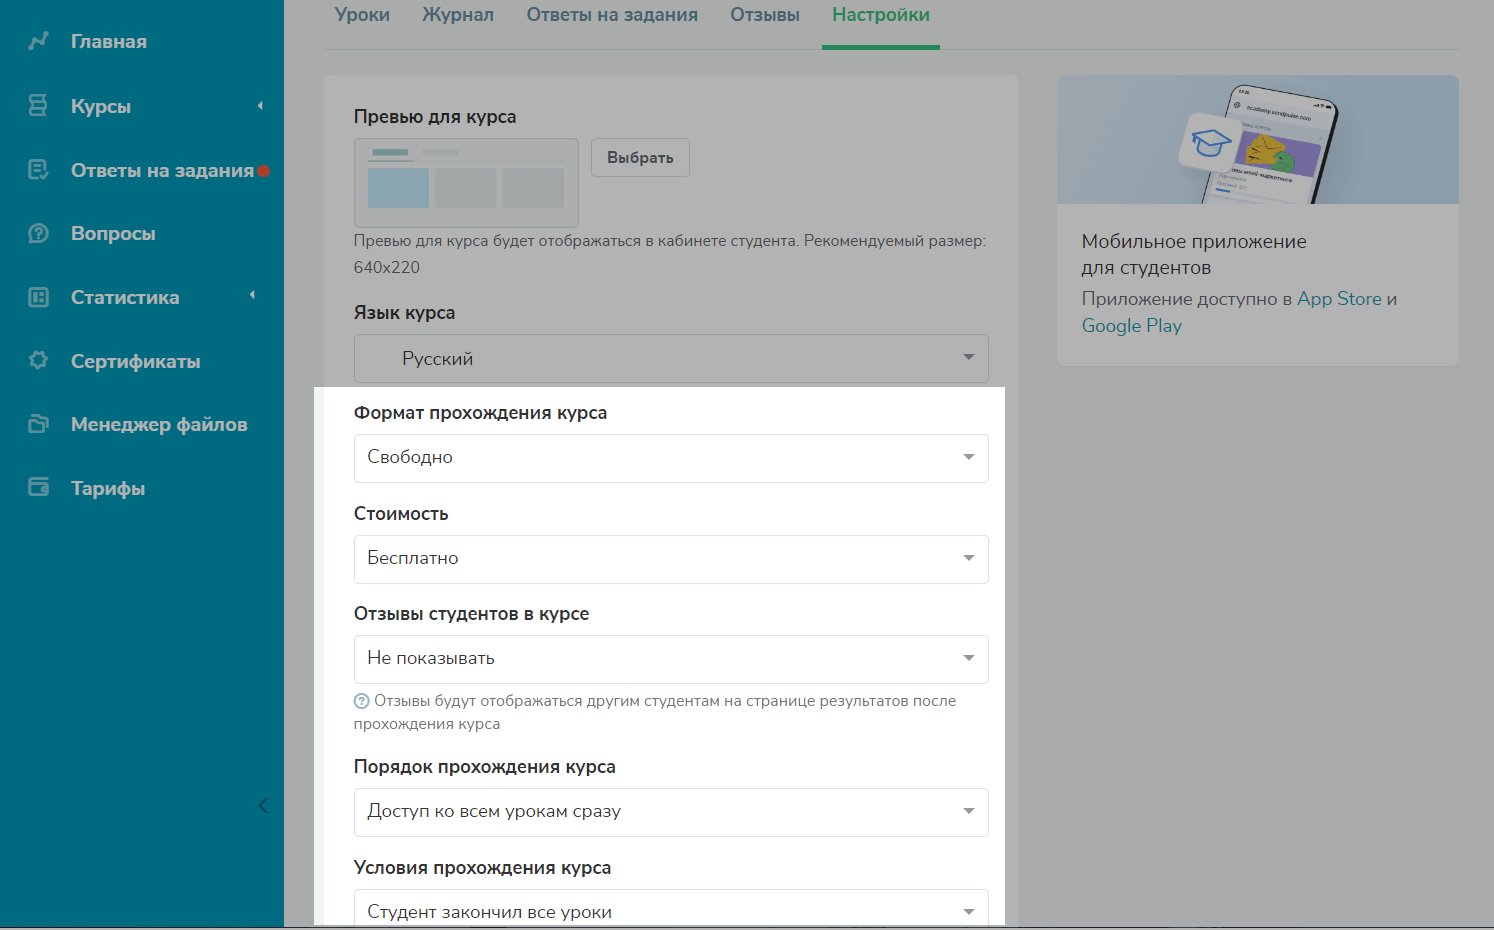Switch to the Уроки tab
Screen dimensions: 1494x930
362,15
